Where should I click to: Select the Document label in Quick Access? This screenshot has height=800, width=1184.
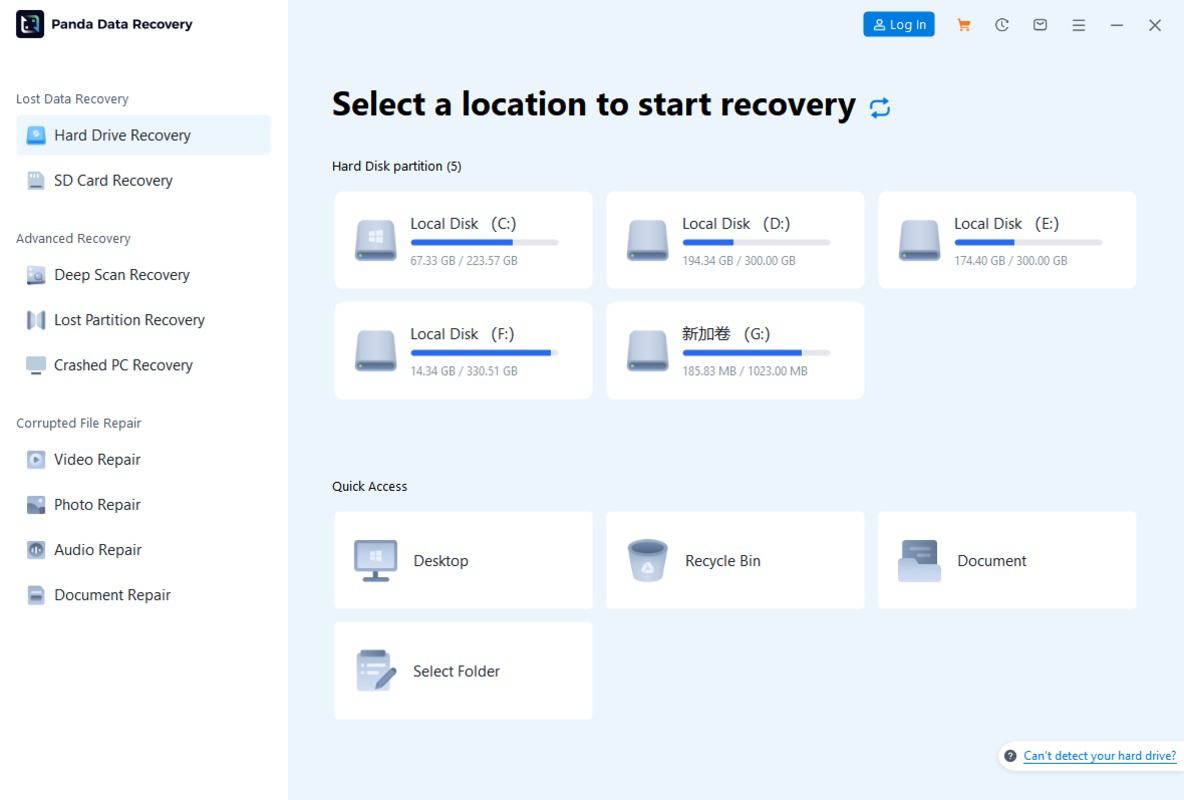coord(991,561)
